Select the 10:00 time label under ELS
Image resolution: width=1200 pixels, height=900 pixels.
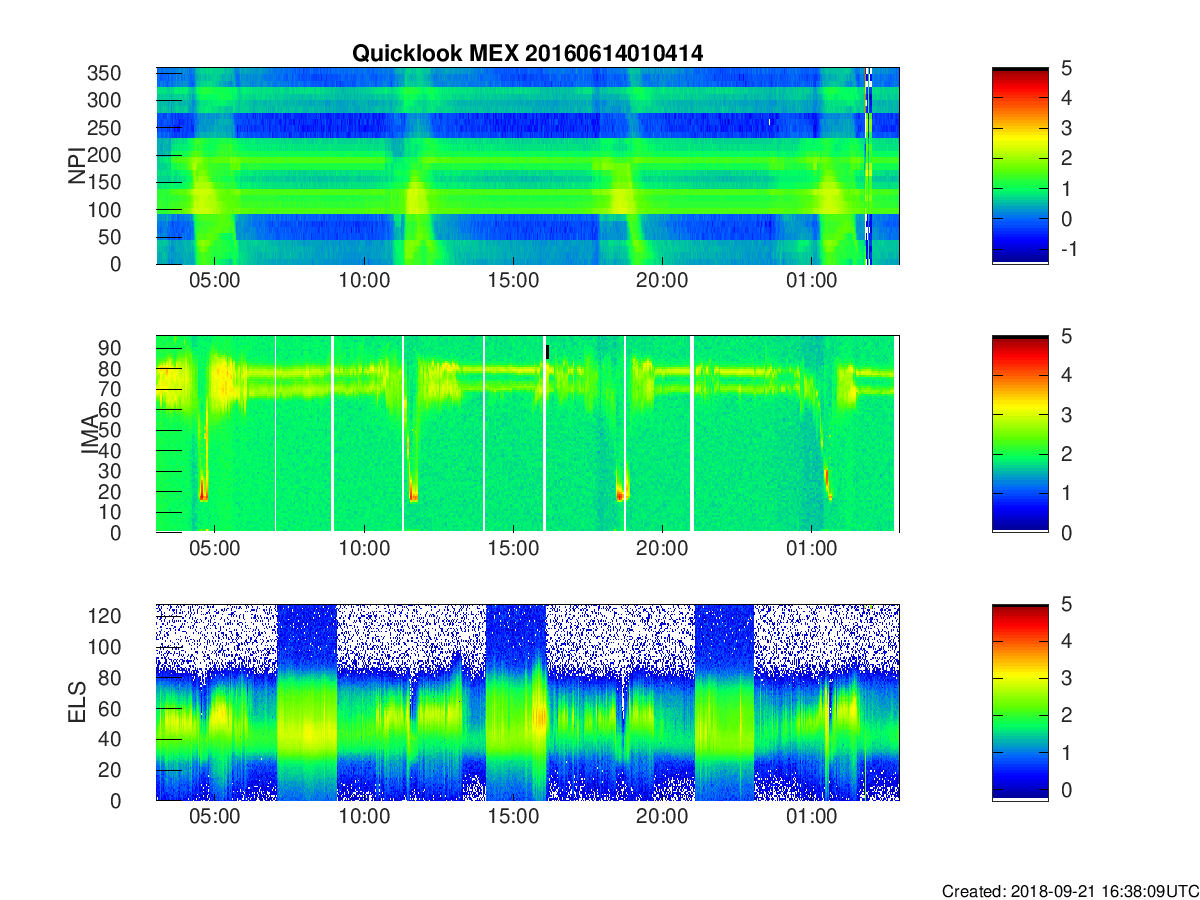click(364, 817)
